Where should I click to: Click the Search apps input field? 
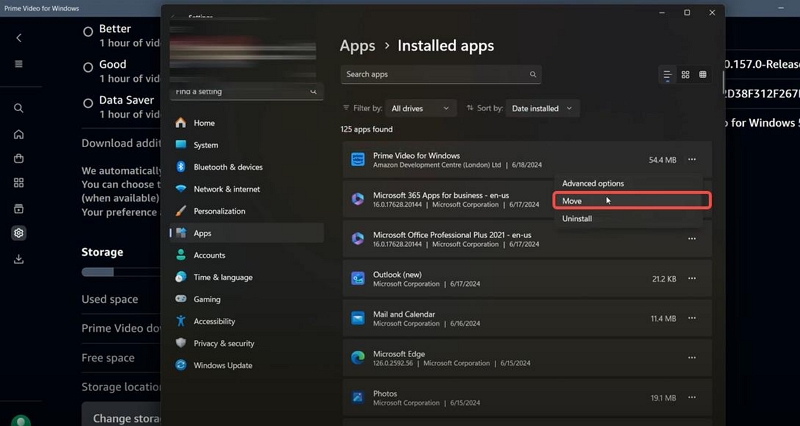tap(441, 74)
